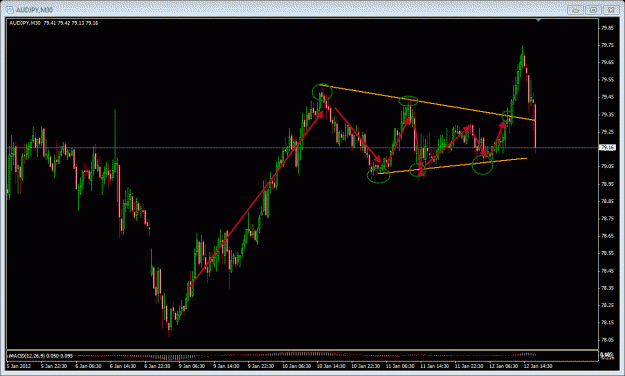Maximize the AUDJPY,M30 chart window
The width and height of the screenshot is (625, 376).
(x=594, y=10)
